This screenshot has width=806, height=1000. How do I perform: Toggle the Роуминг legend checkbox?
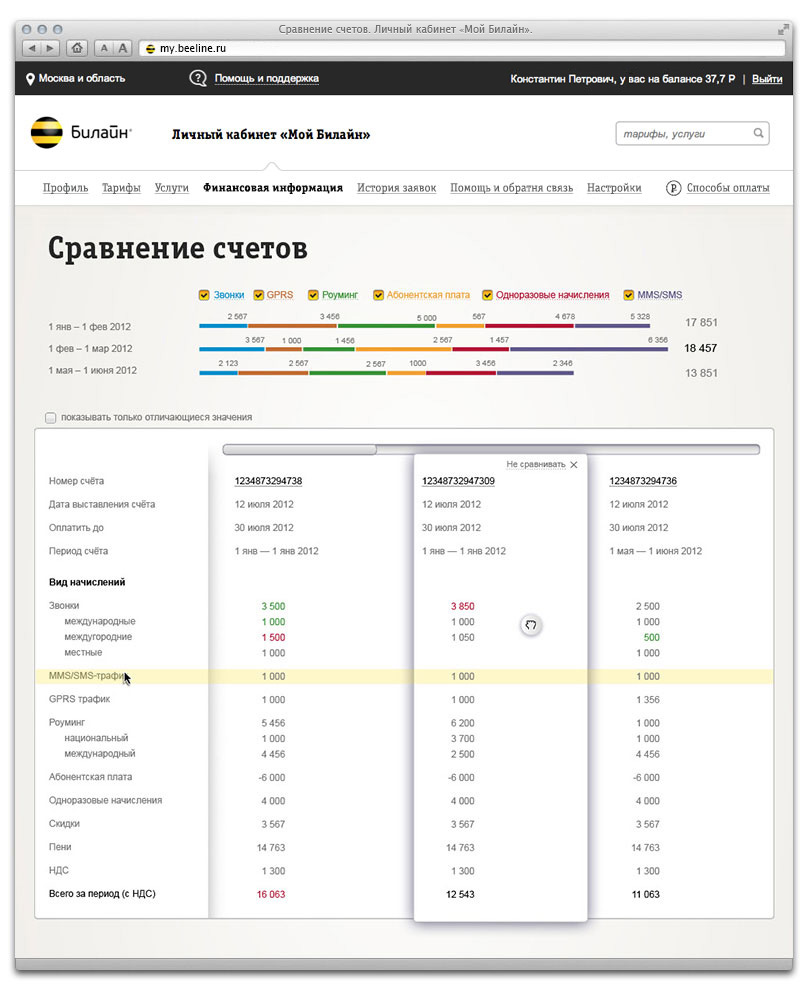point(313,295)
